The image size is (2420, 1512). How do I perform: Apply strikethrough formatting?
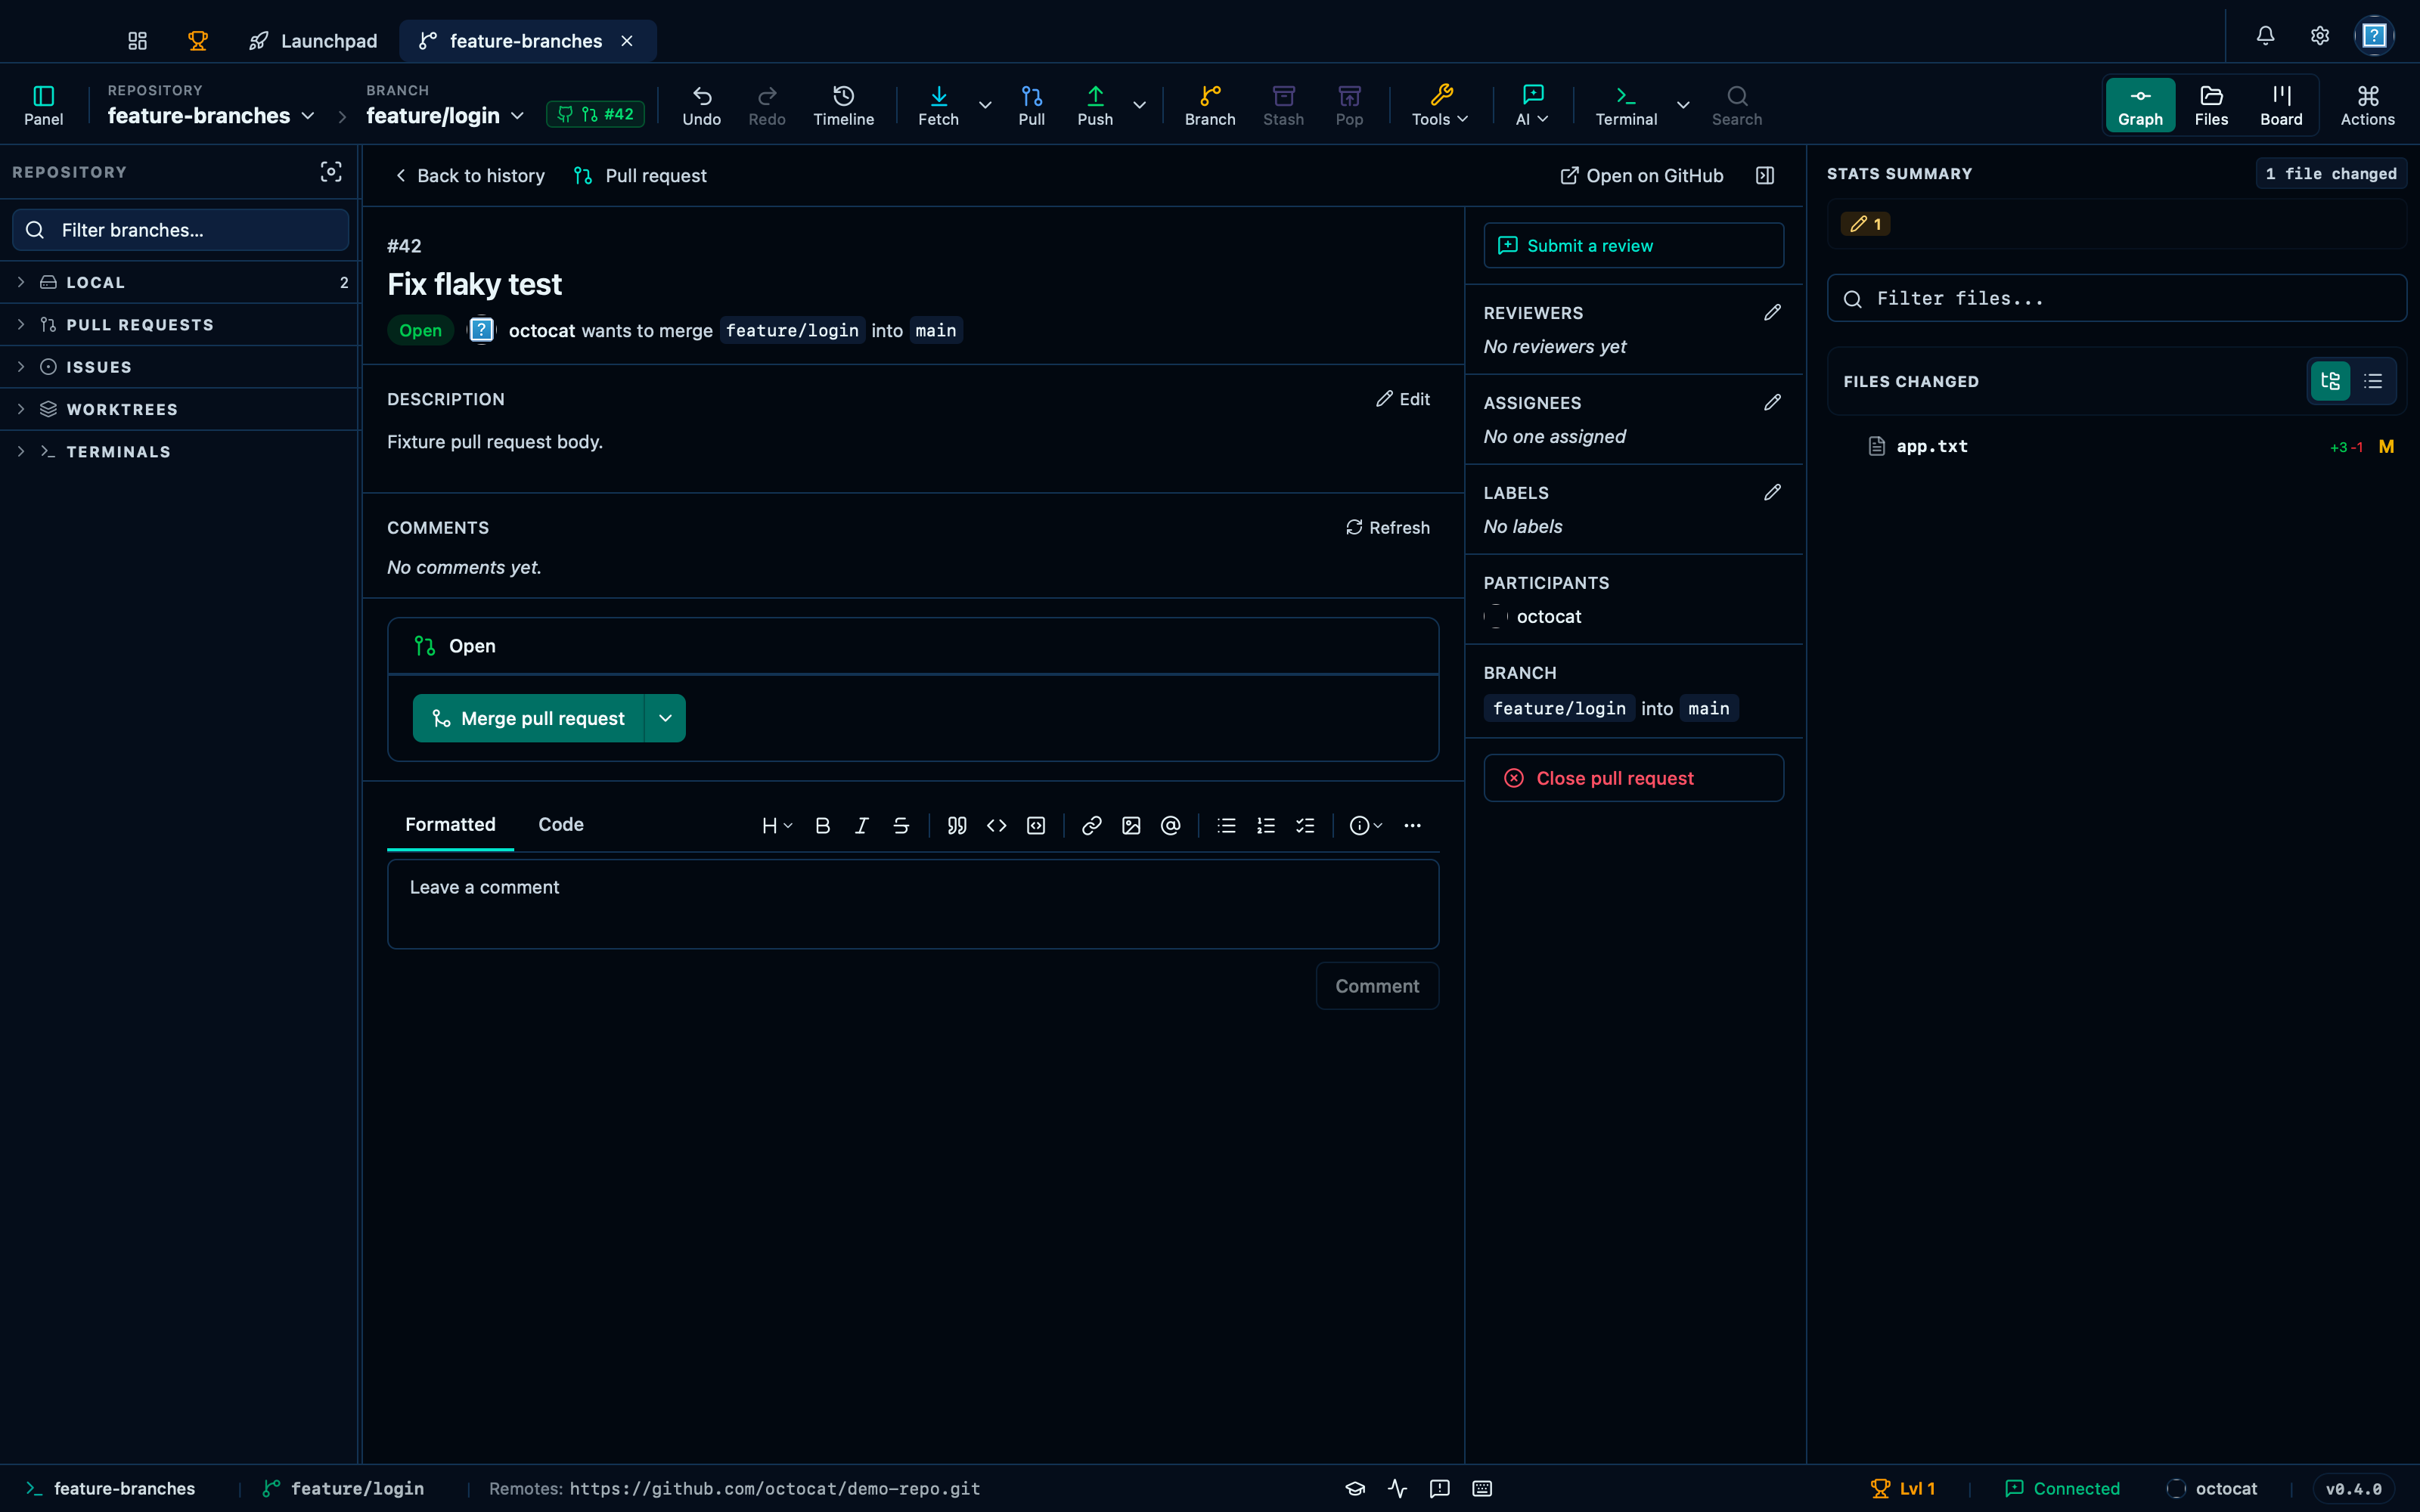coord(901,825)
